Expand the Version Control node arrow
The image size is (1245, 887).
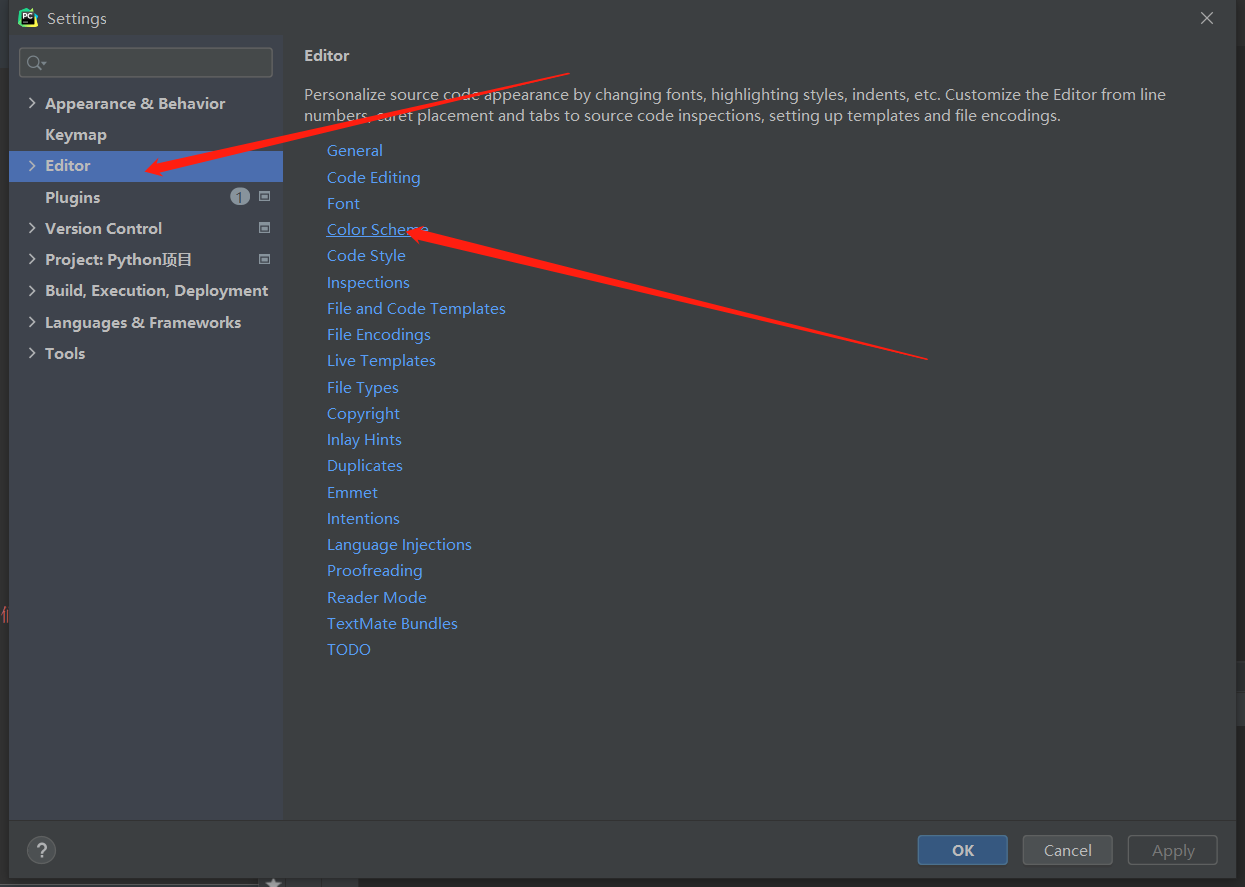(x=32, y=228)
